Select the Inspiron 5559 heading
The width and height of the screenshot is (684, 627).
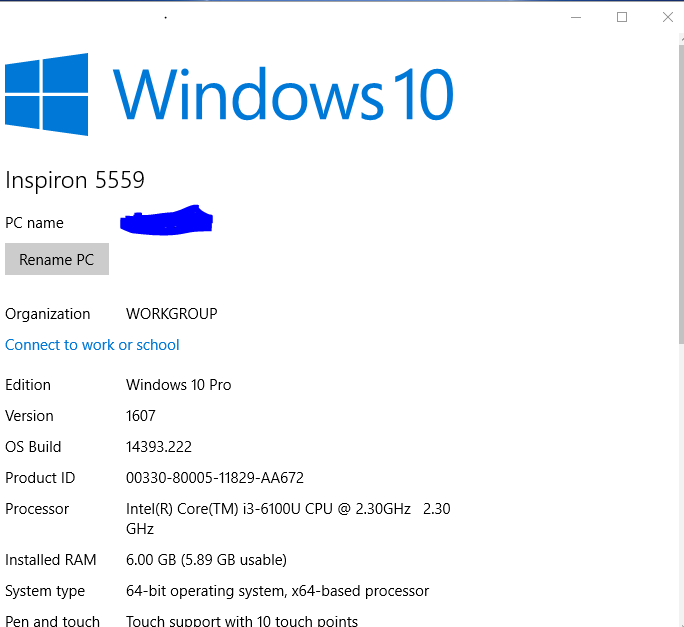tap(75, 180)
